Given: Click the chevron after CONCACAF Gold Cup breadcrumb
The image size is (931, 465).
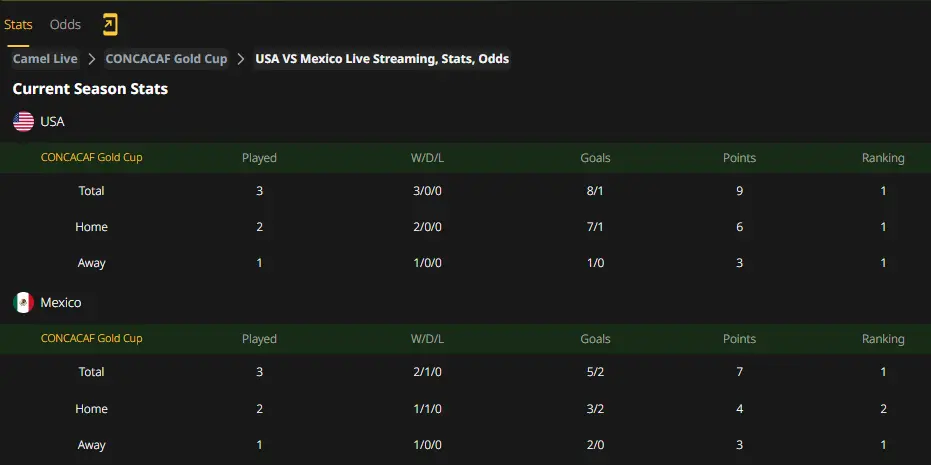Looking at the screenshot, I should point(241,59).
